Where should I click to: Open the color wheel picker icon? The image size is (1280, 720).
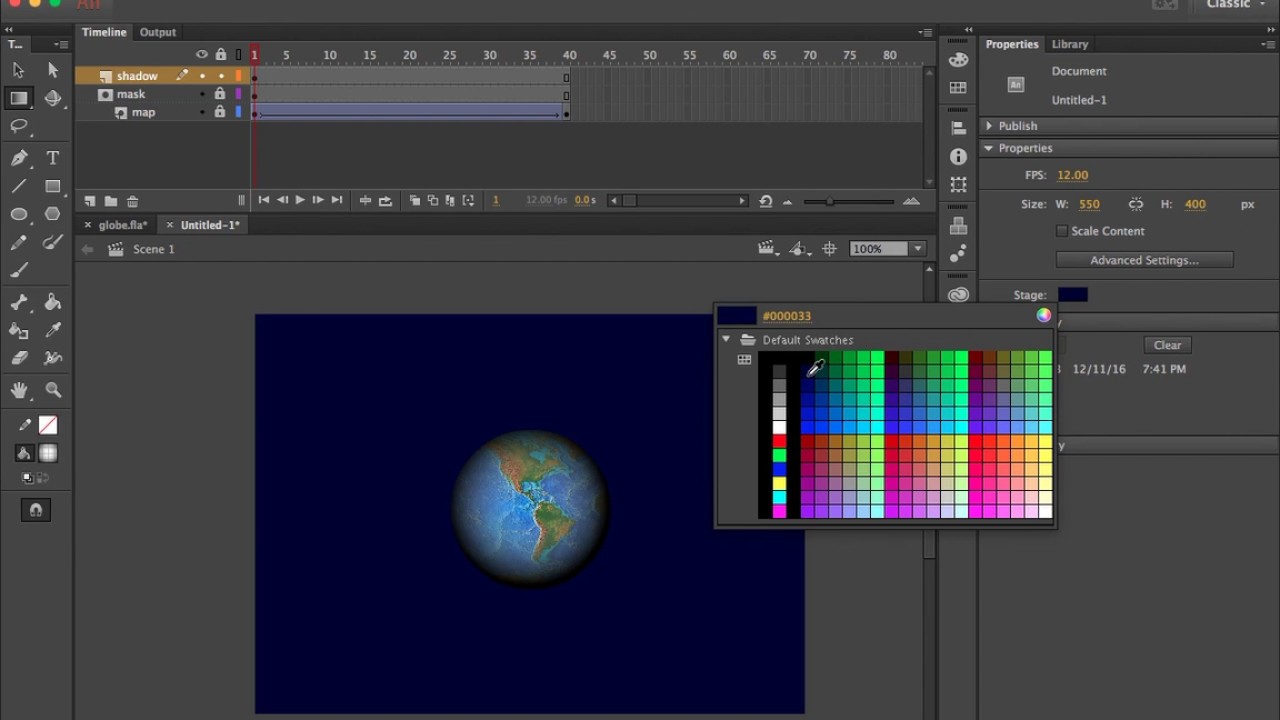1044,315
